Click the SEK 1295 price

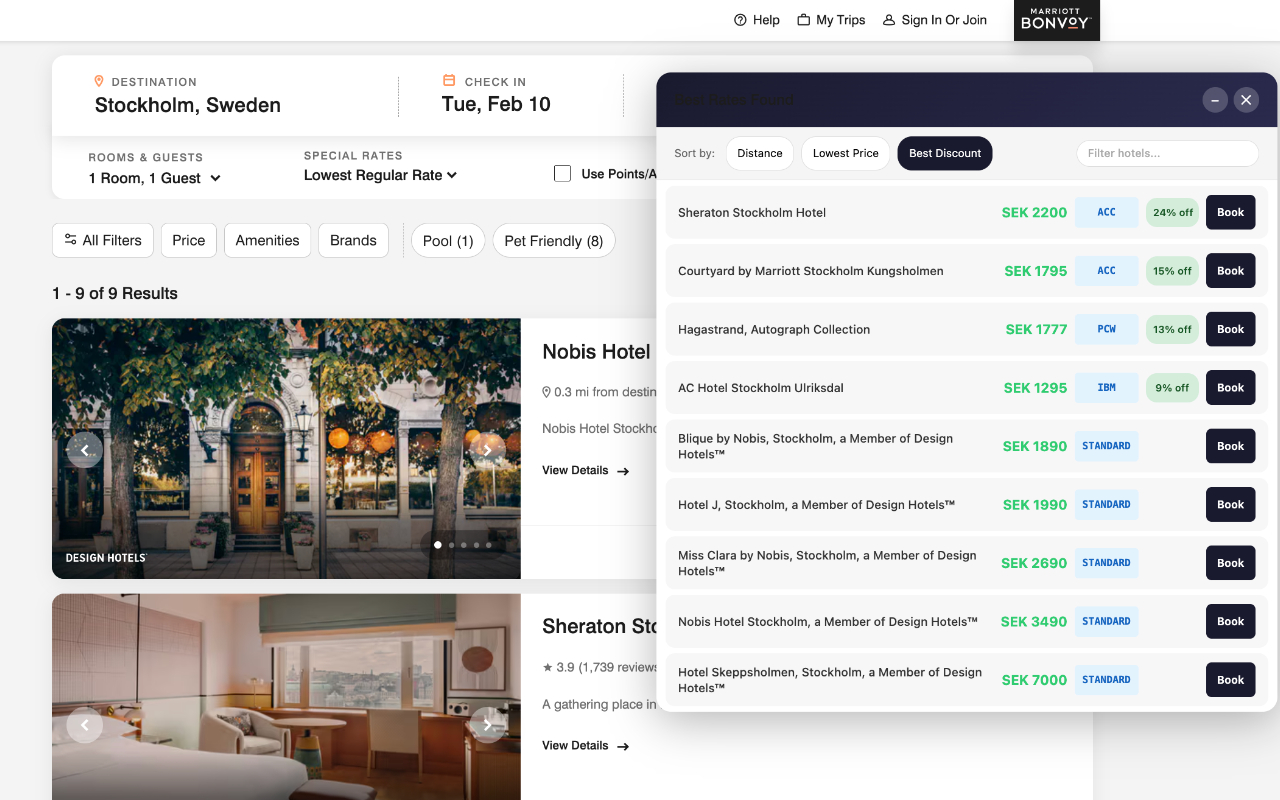click(1035, 388)
